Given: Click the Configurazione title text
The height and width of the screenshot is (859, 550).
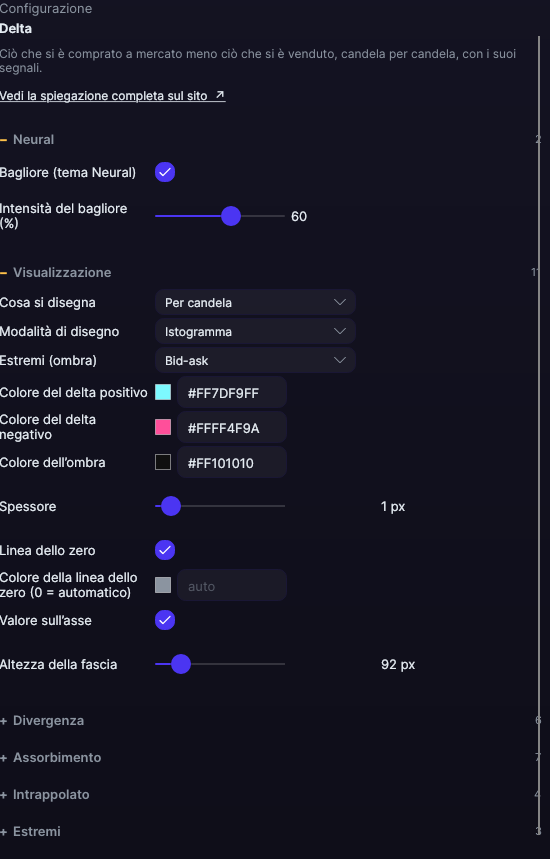Looking at the screenshot, I should point(46,8).
